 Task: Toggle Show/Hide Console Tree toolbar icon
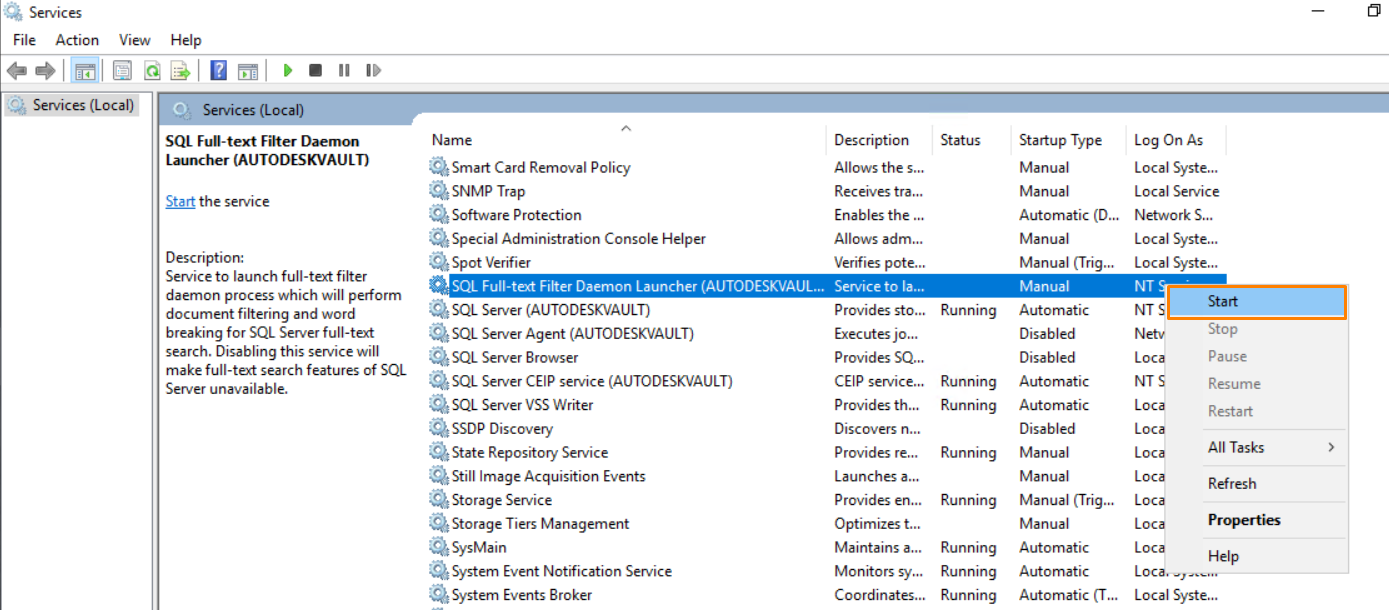point(85,70)
